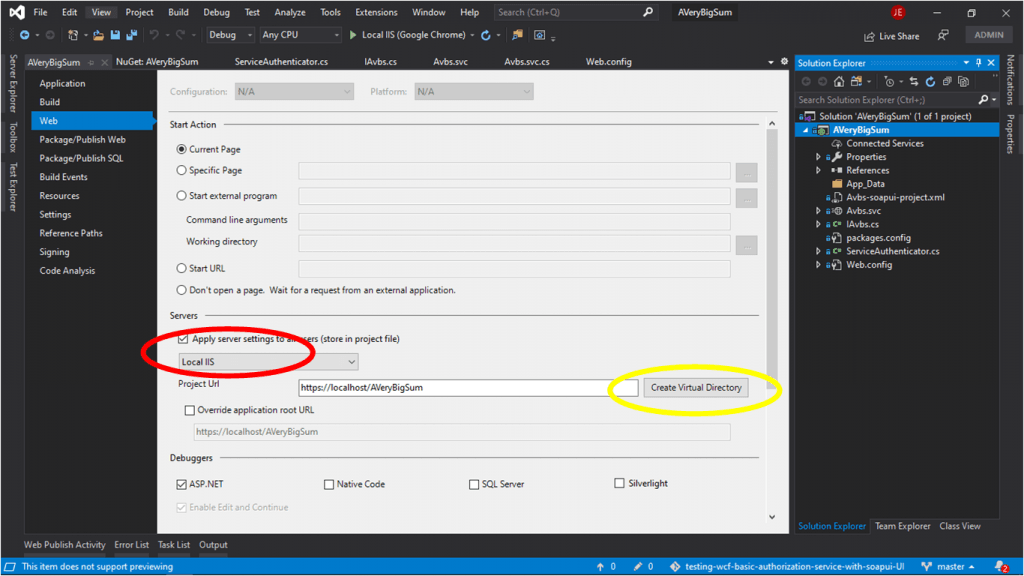Open the master branch dropdown in status bar

pyautogui.click(x=949, y=567)
